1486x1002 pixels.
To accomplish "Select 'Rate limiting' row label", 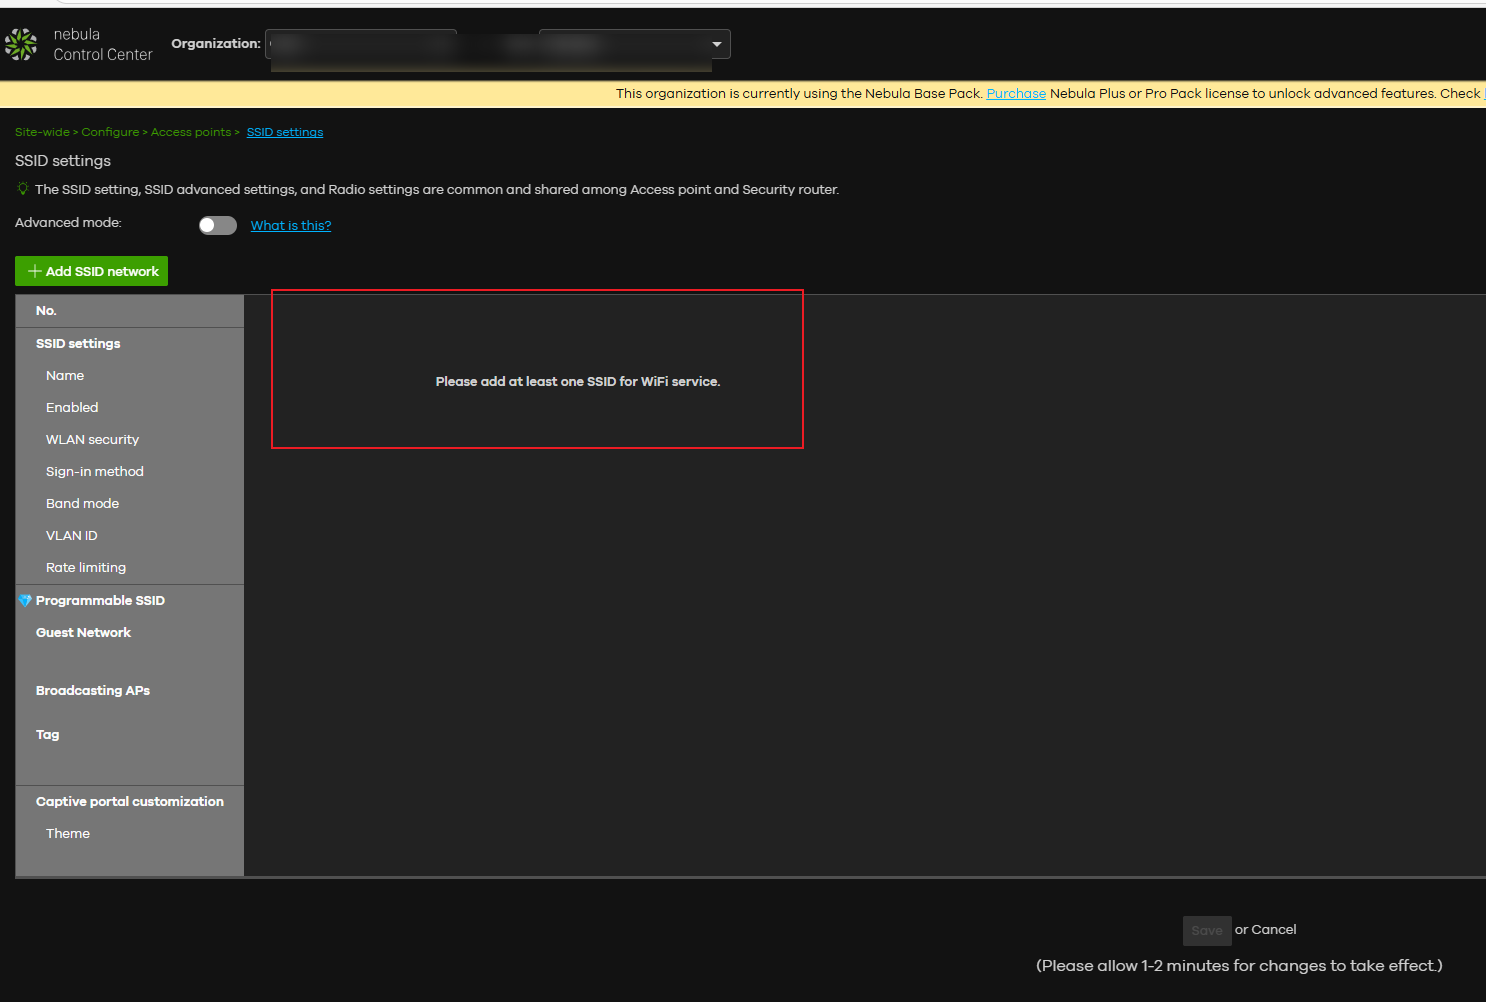I will (86, 567).
